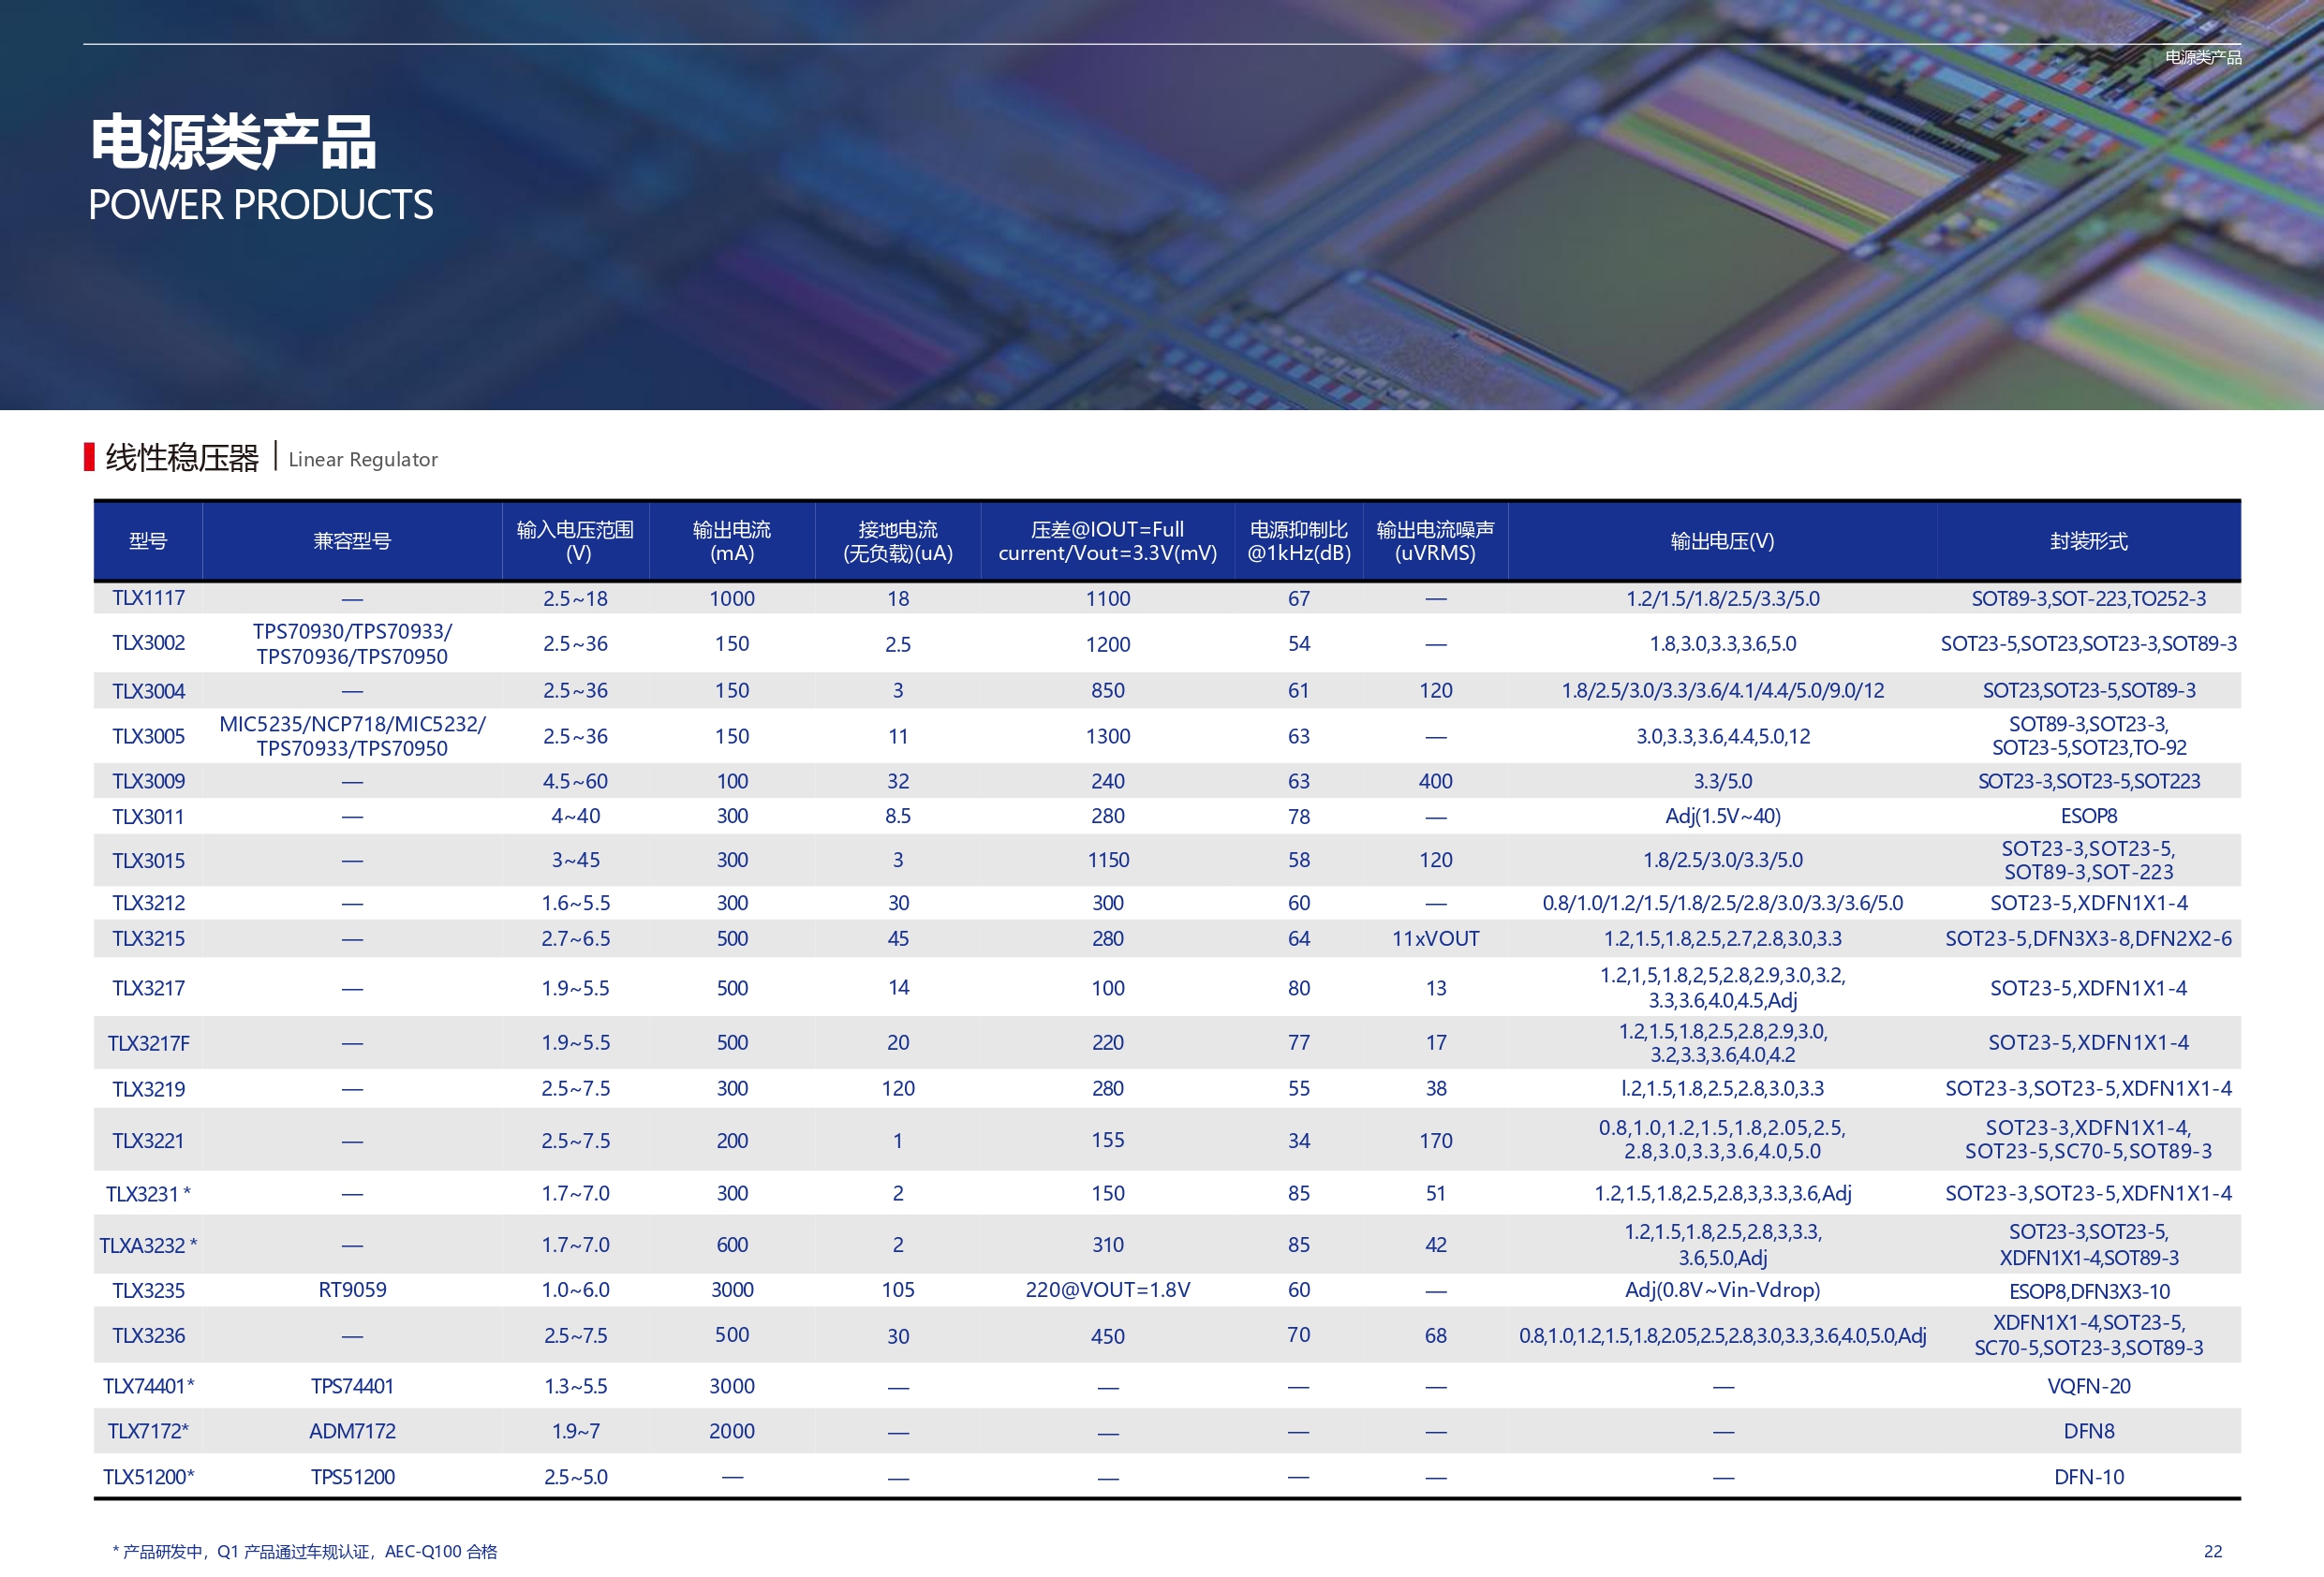Click the top-right 电源类产品 header label

2202,57
